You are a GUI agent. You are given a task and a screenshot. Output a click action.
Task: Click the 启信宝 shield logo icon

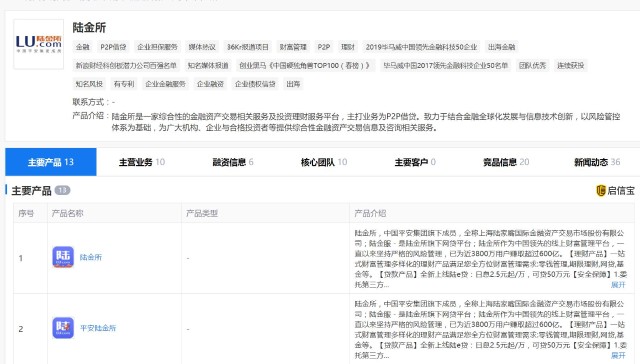click(601, 191)
